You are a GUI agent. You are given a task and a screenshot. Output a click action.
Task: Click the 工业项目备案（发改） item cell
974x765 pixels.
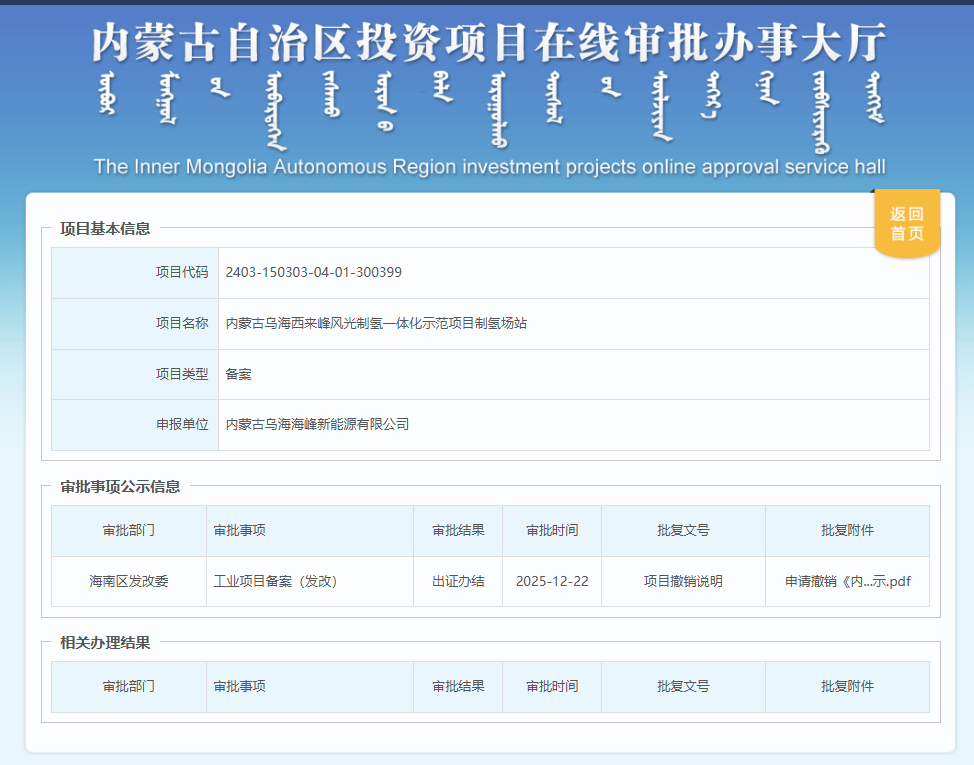click(x=275, y=582)
